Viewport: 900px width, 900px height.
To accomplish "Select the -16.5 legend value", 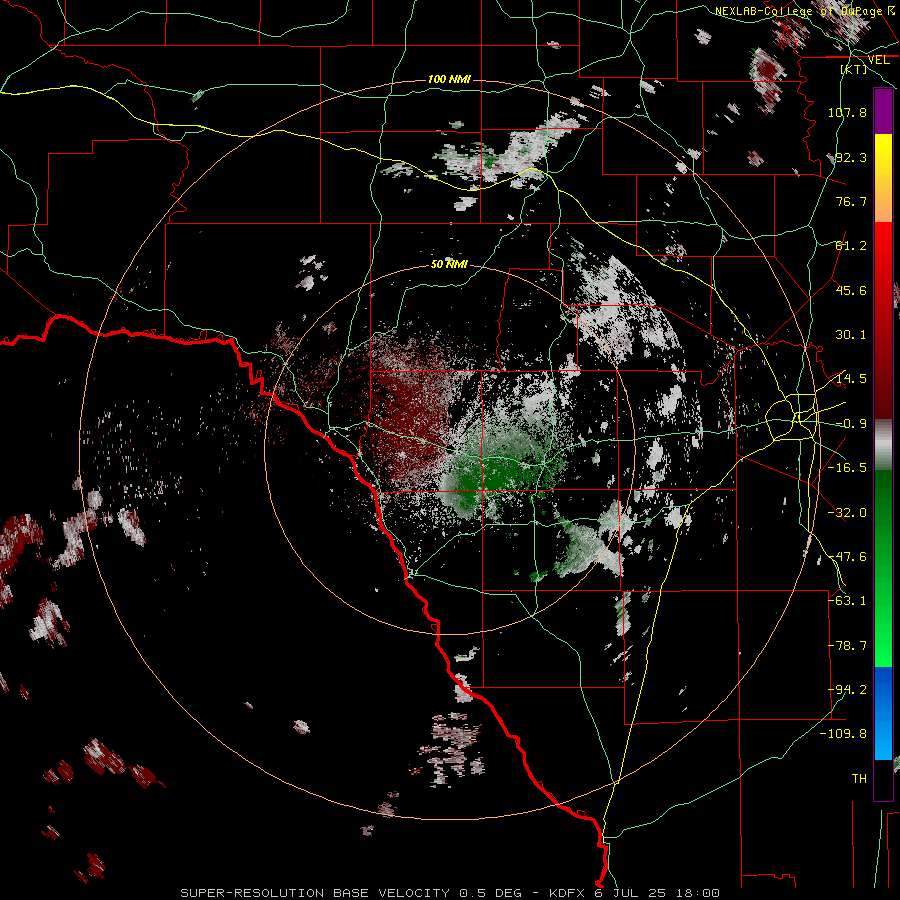I will click(847, 468).
